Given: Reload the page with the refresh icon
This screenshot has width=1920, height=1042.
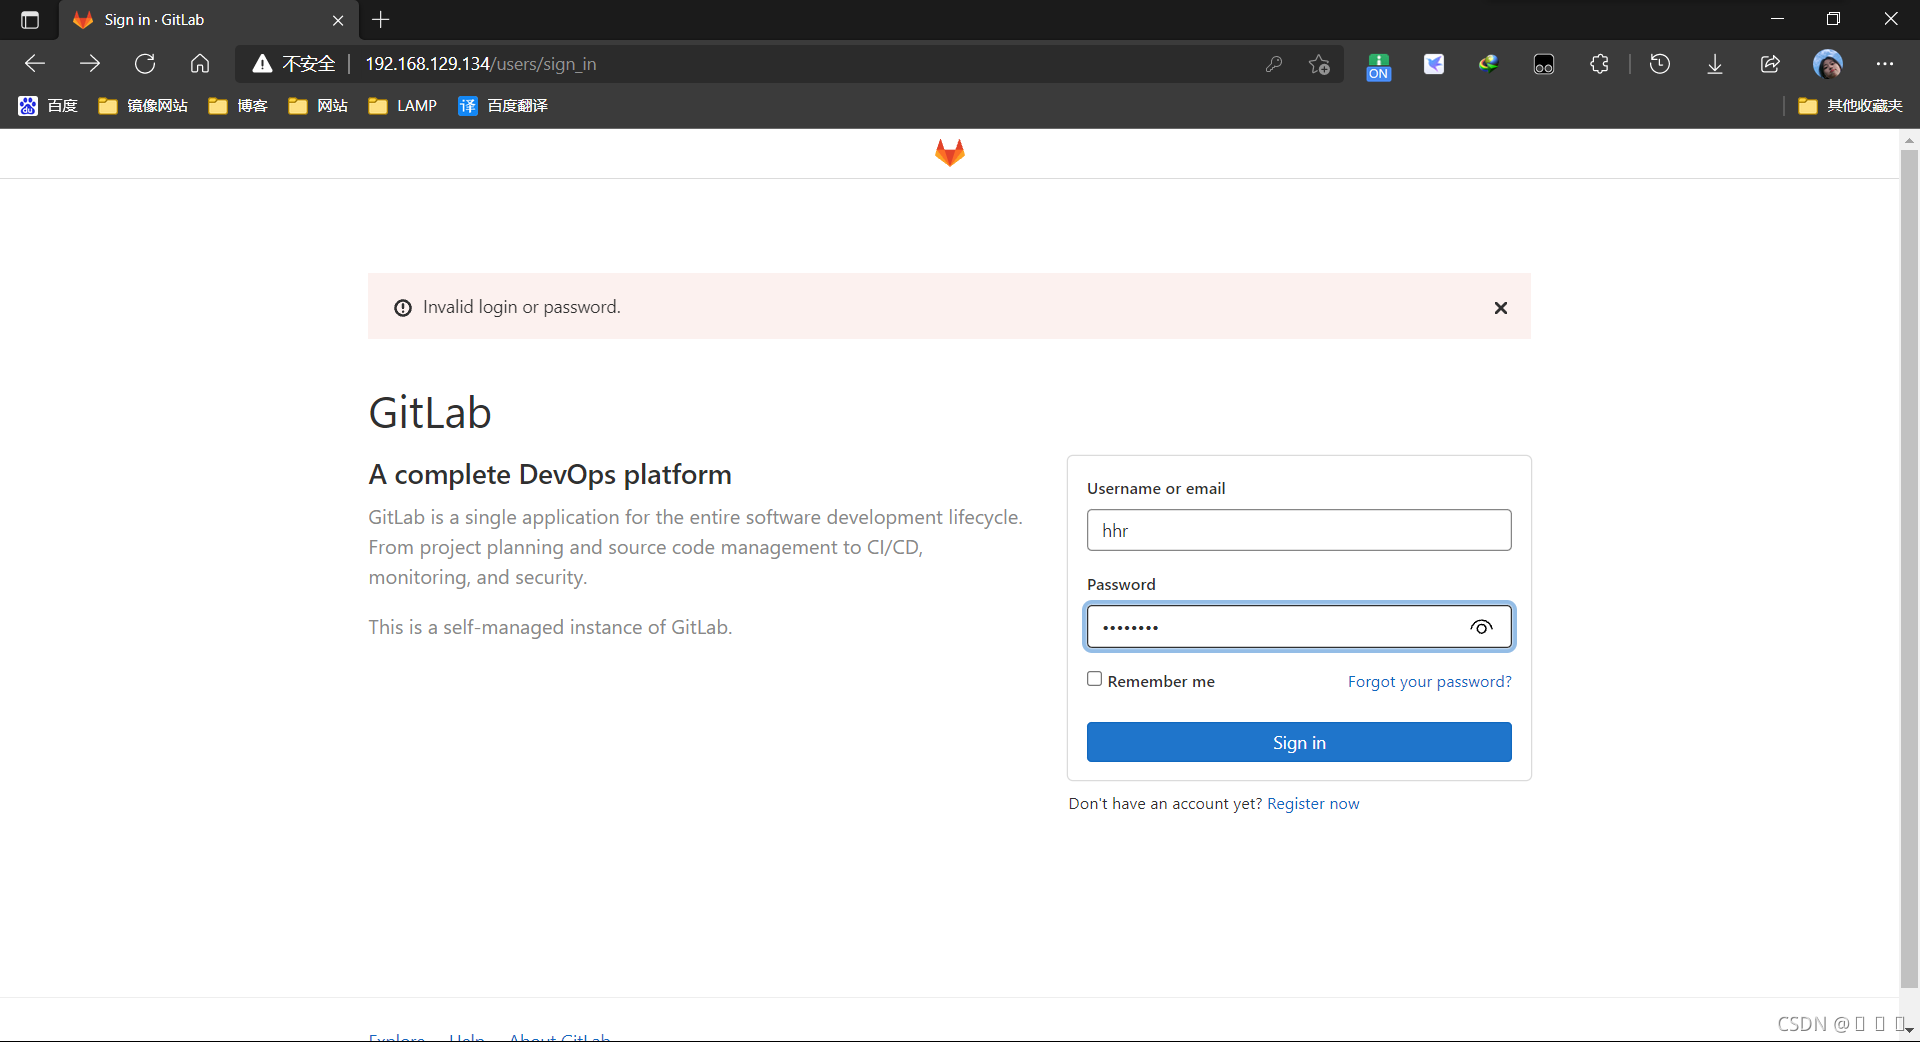Looking at the screenshot, I should 145,64.
